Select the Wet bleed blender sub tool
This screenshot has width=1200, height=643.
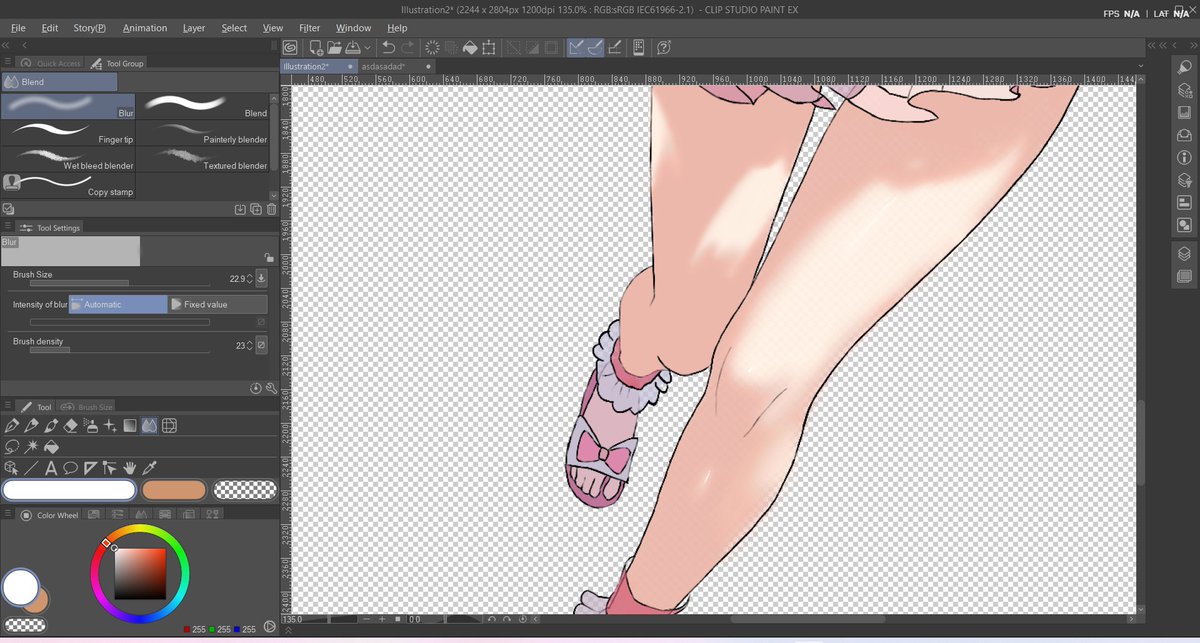click(68, 159)
